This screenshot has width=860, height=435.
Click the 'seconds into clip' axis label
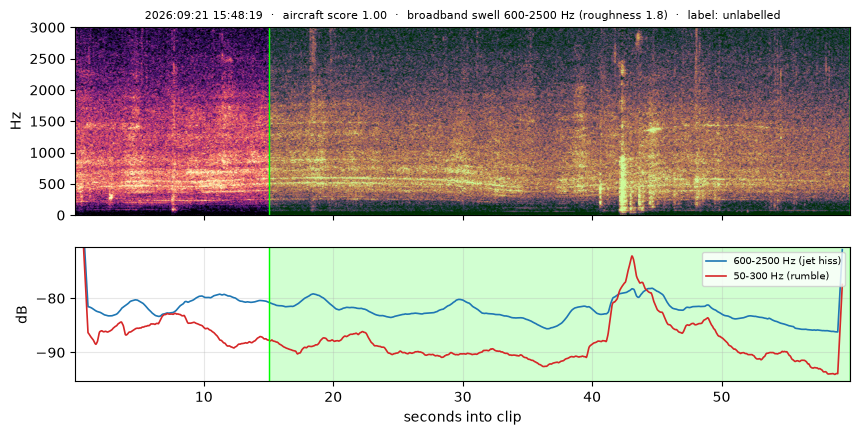[462, 417]
